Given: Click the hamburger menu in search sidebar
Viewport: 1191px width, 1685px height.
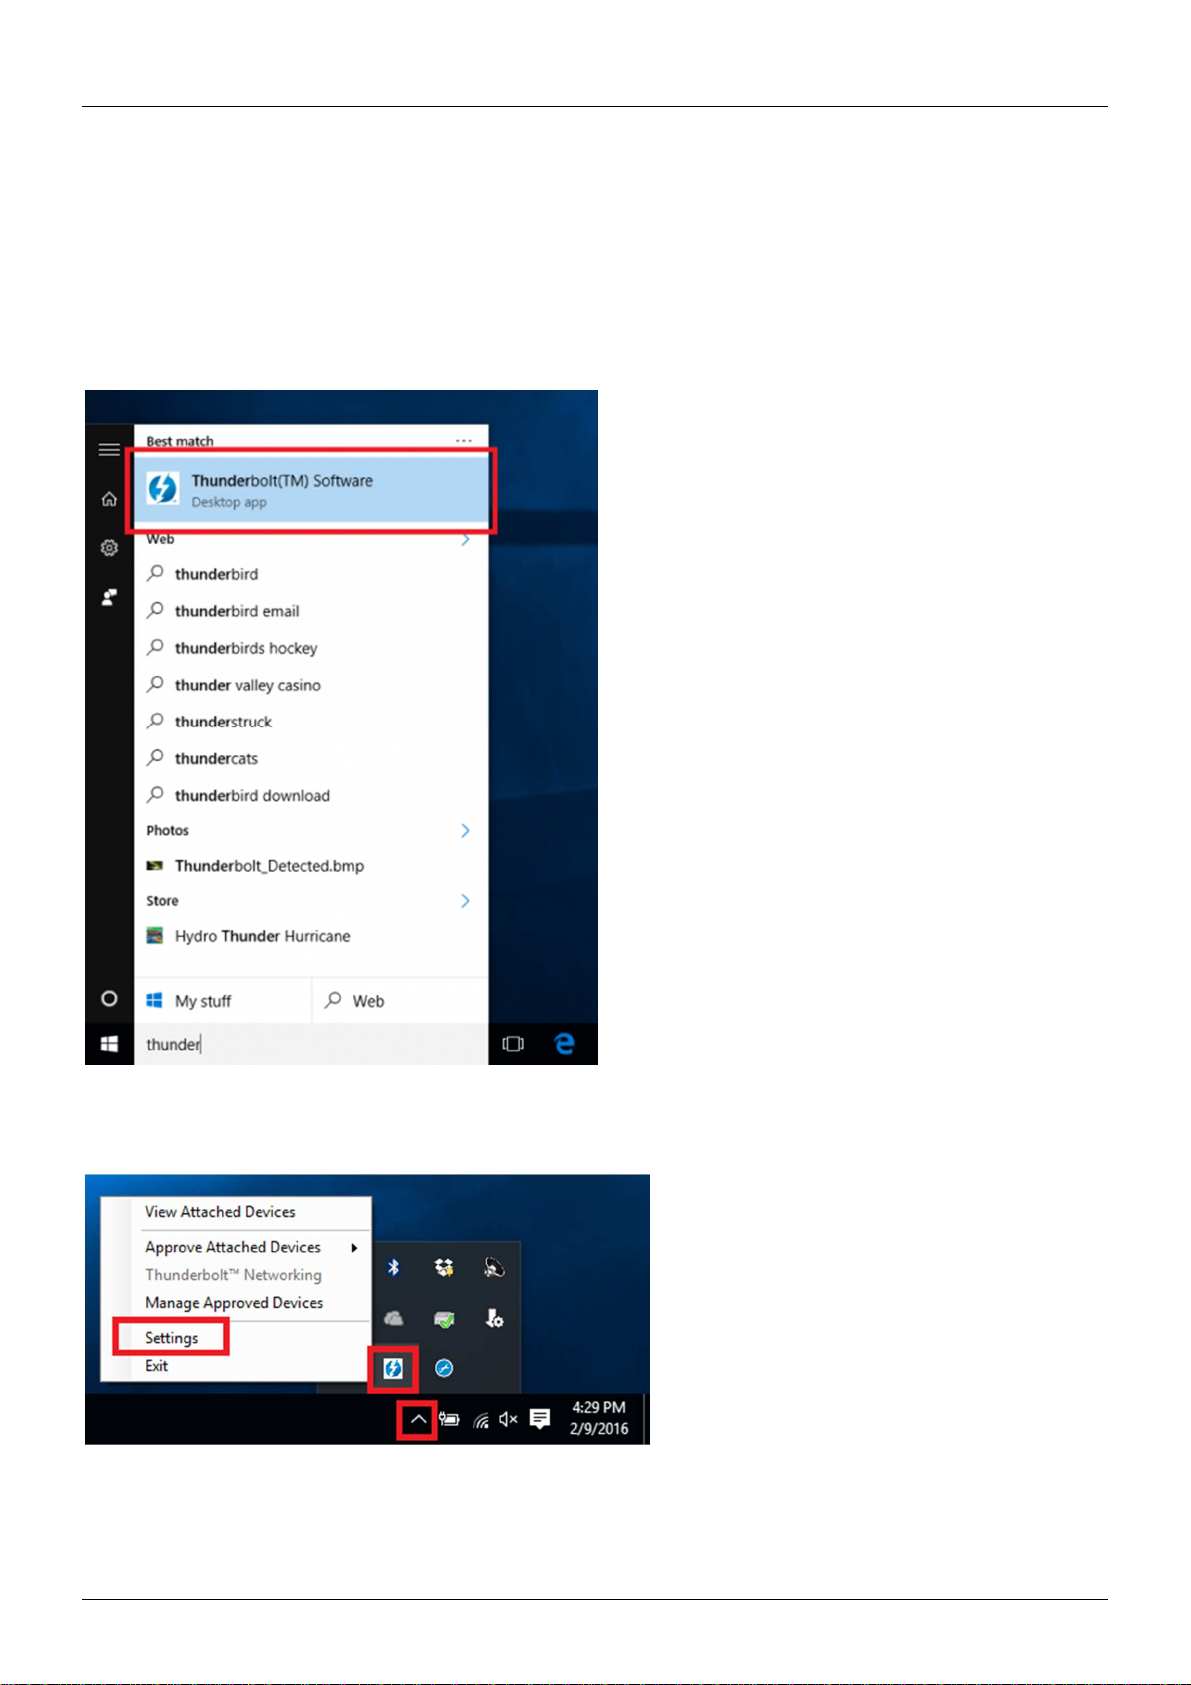Looking at the screenshot, I should pos(109,450).
